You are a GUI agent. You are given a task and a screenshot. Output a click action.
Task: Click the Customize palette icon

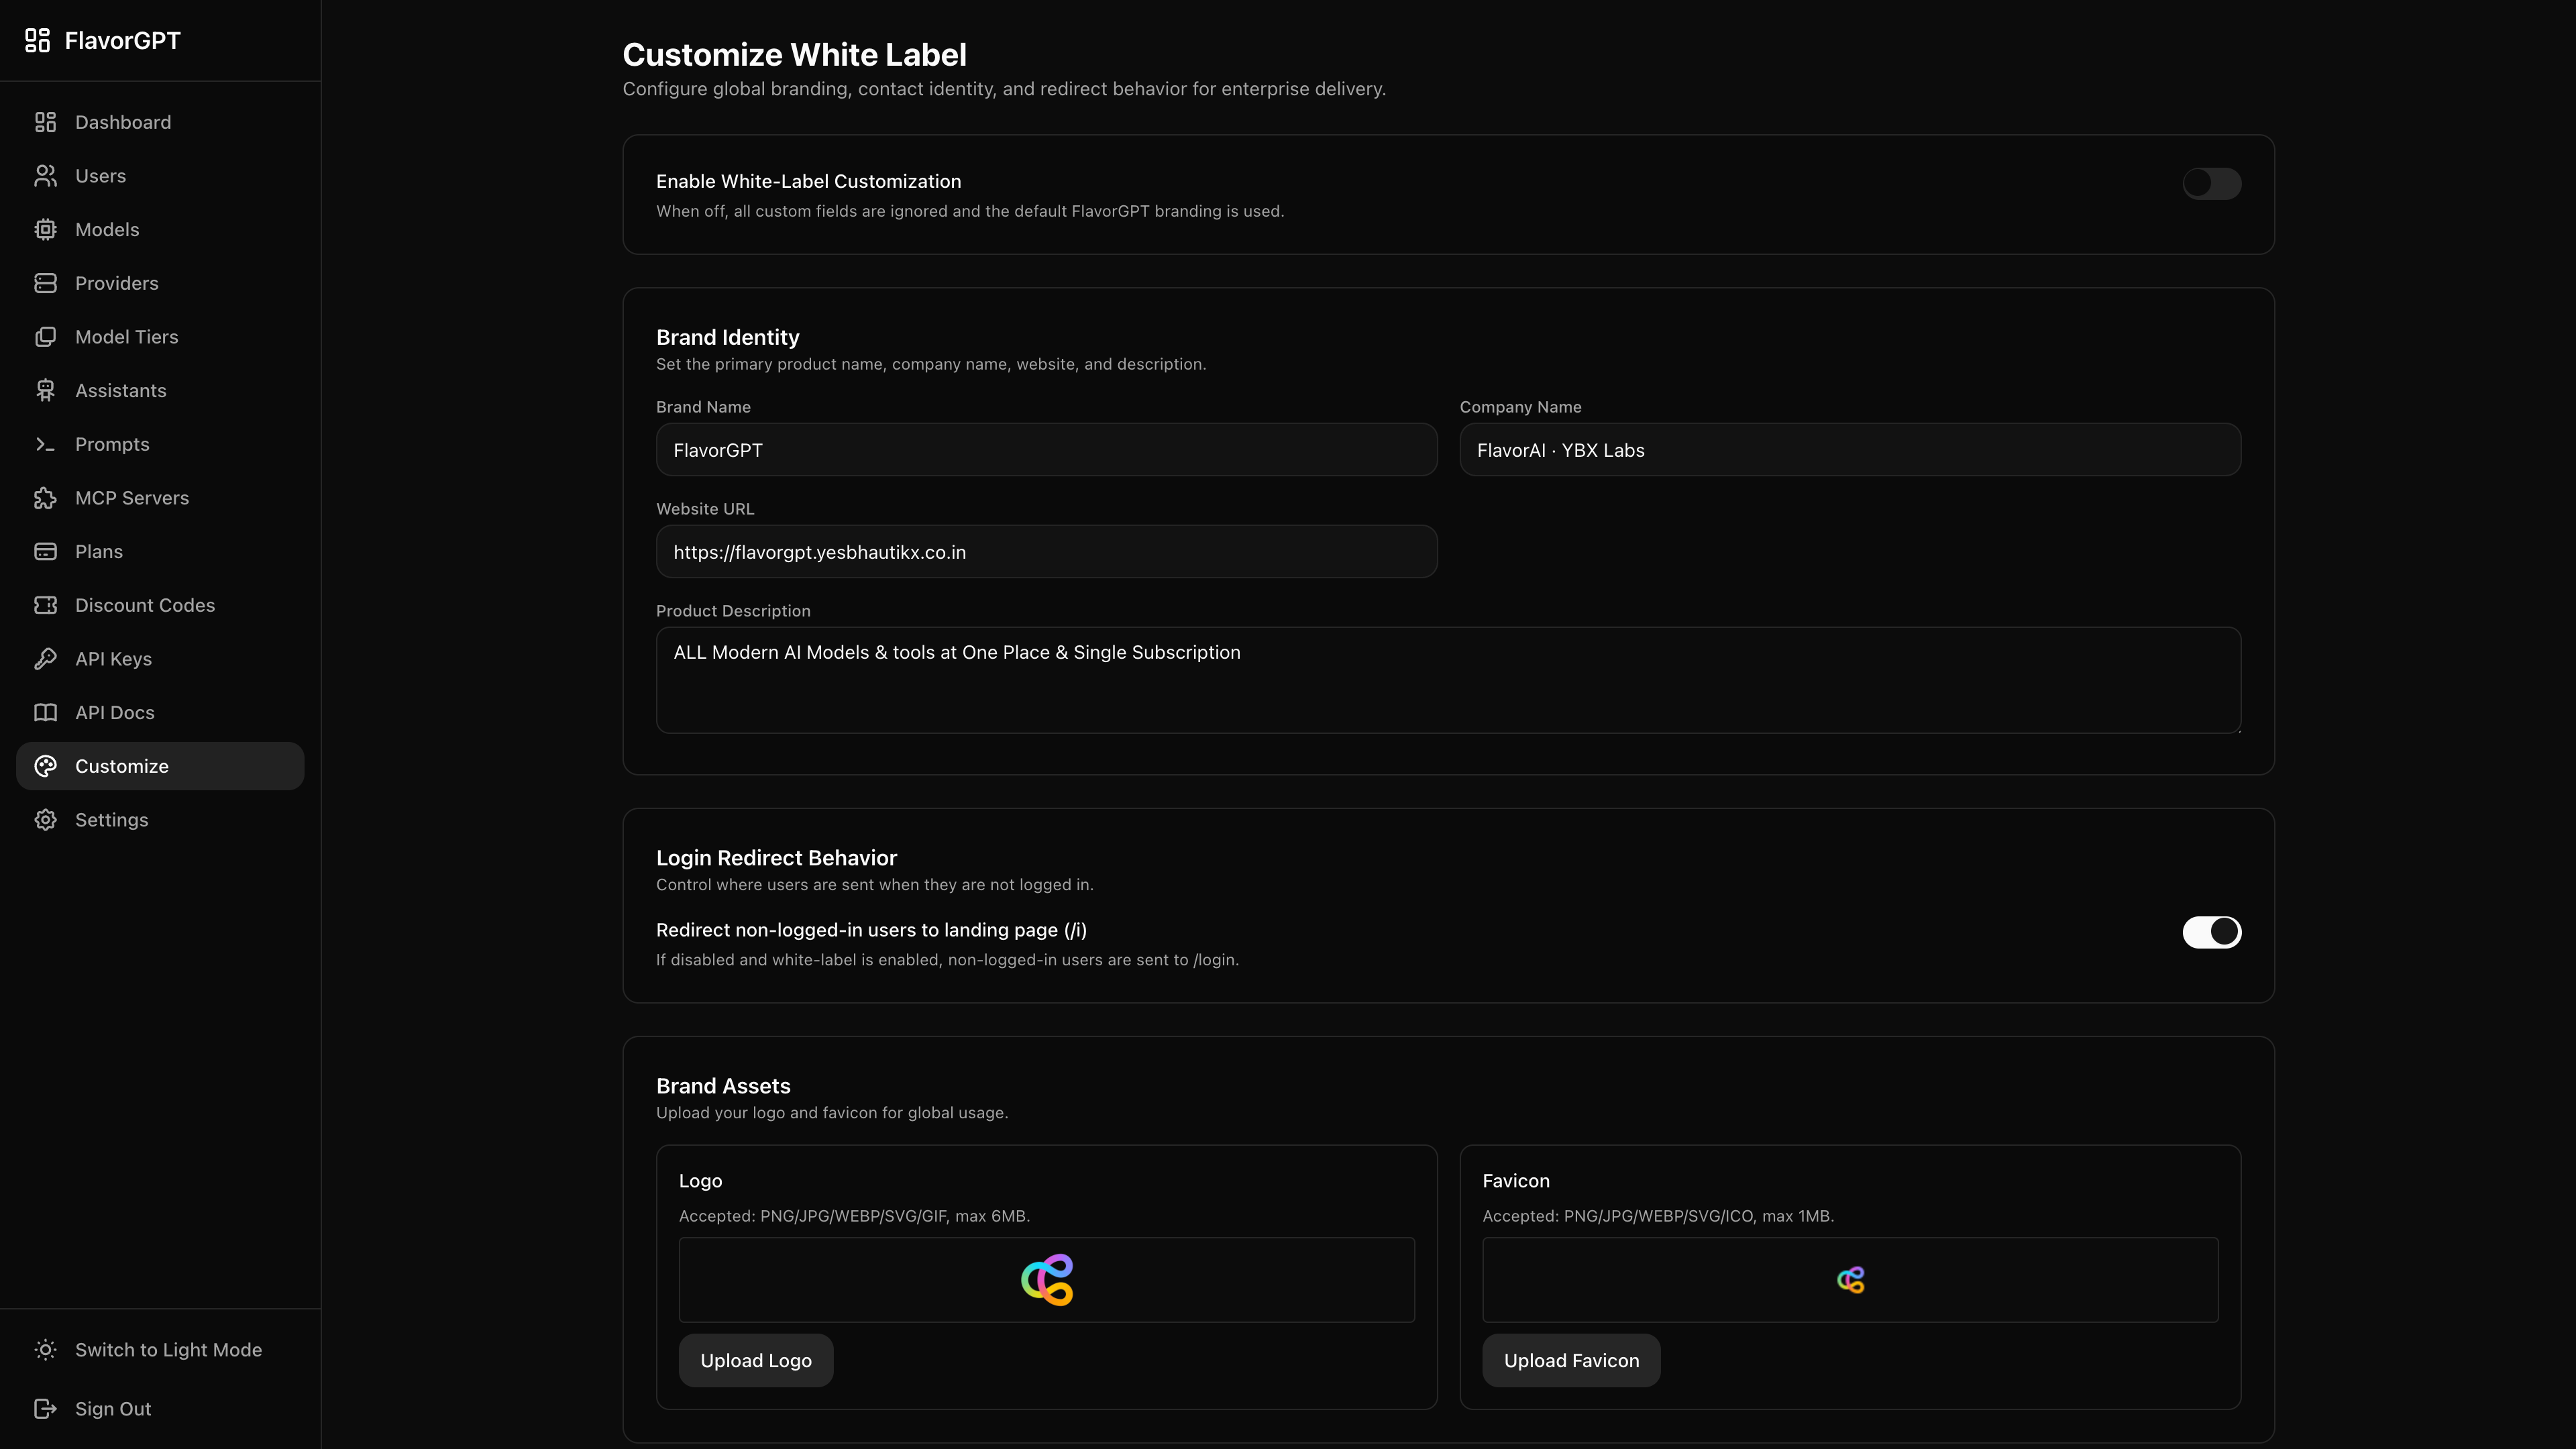[45, 766]
